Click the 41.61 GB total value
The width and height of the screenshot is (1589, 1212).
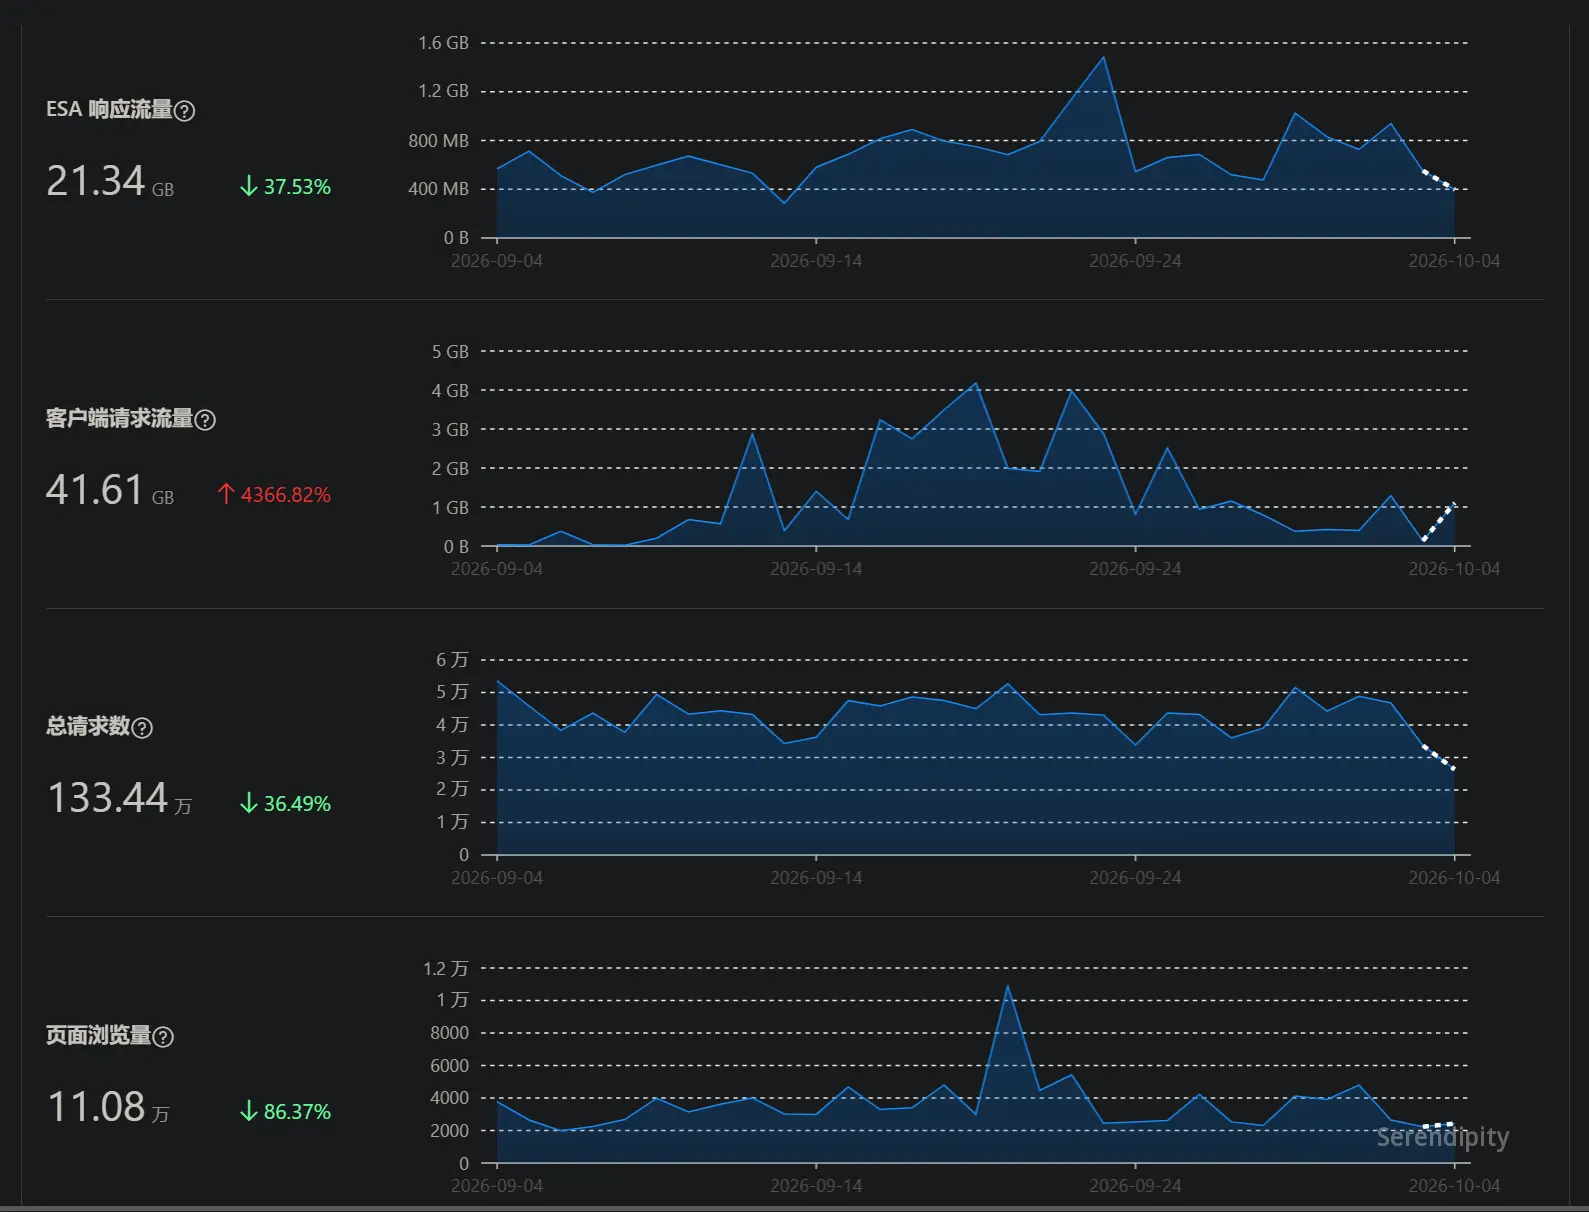coord(110,490)
